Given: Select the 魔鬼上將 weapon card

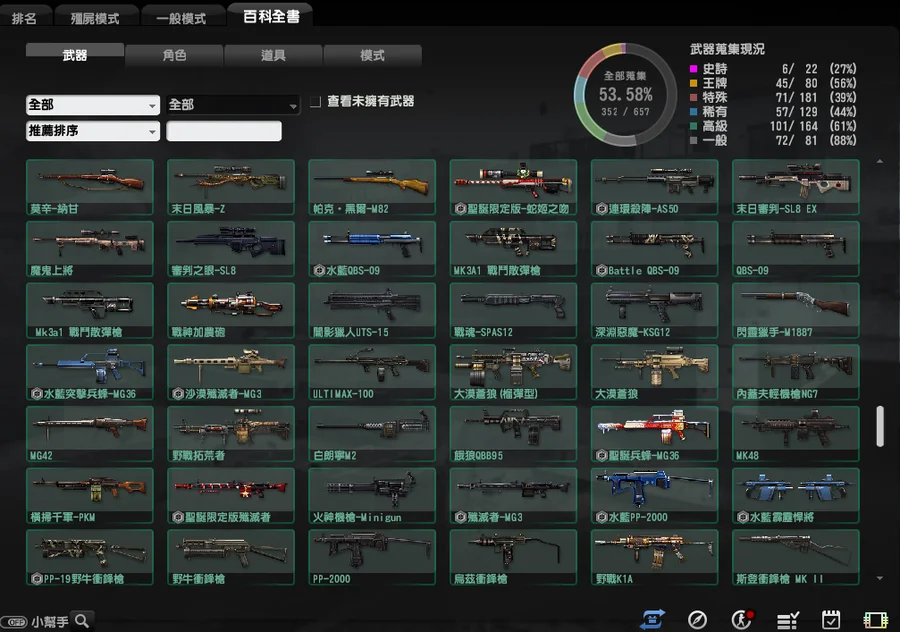Looking at the screenshot, I should pyautogui.click(x=90, y=249).
